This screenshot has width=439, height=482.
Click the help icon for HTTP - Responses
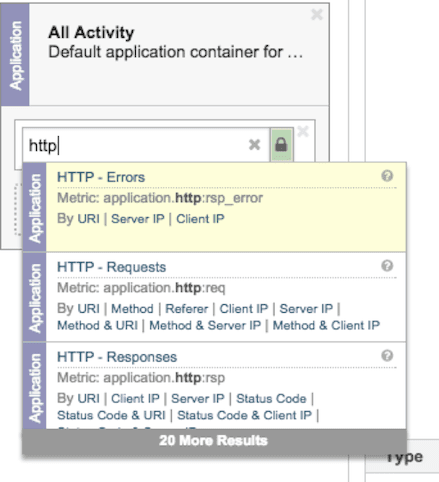pos(387,356)
